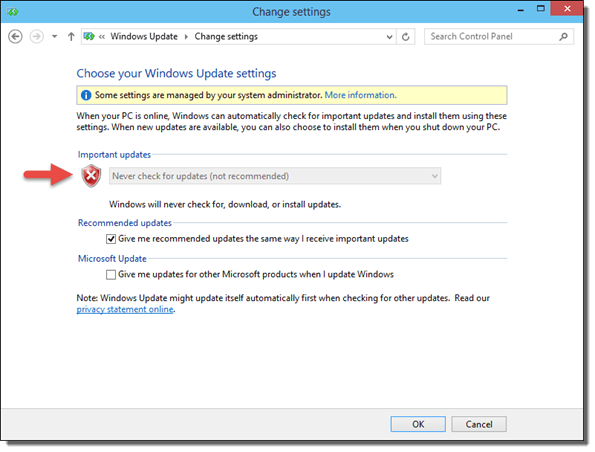Expand the address bar history dropdown
The height and width of the screenshot is (452, 595).
[389, 37]
